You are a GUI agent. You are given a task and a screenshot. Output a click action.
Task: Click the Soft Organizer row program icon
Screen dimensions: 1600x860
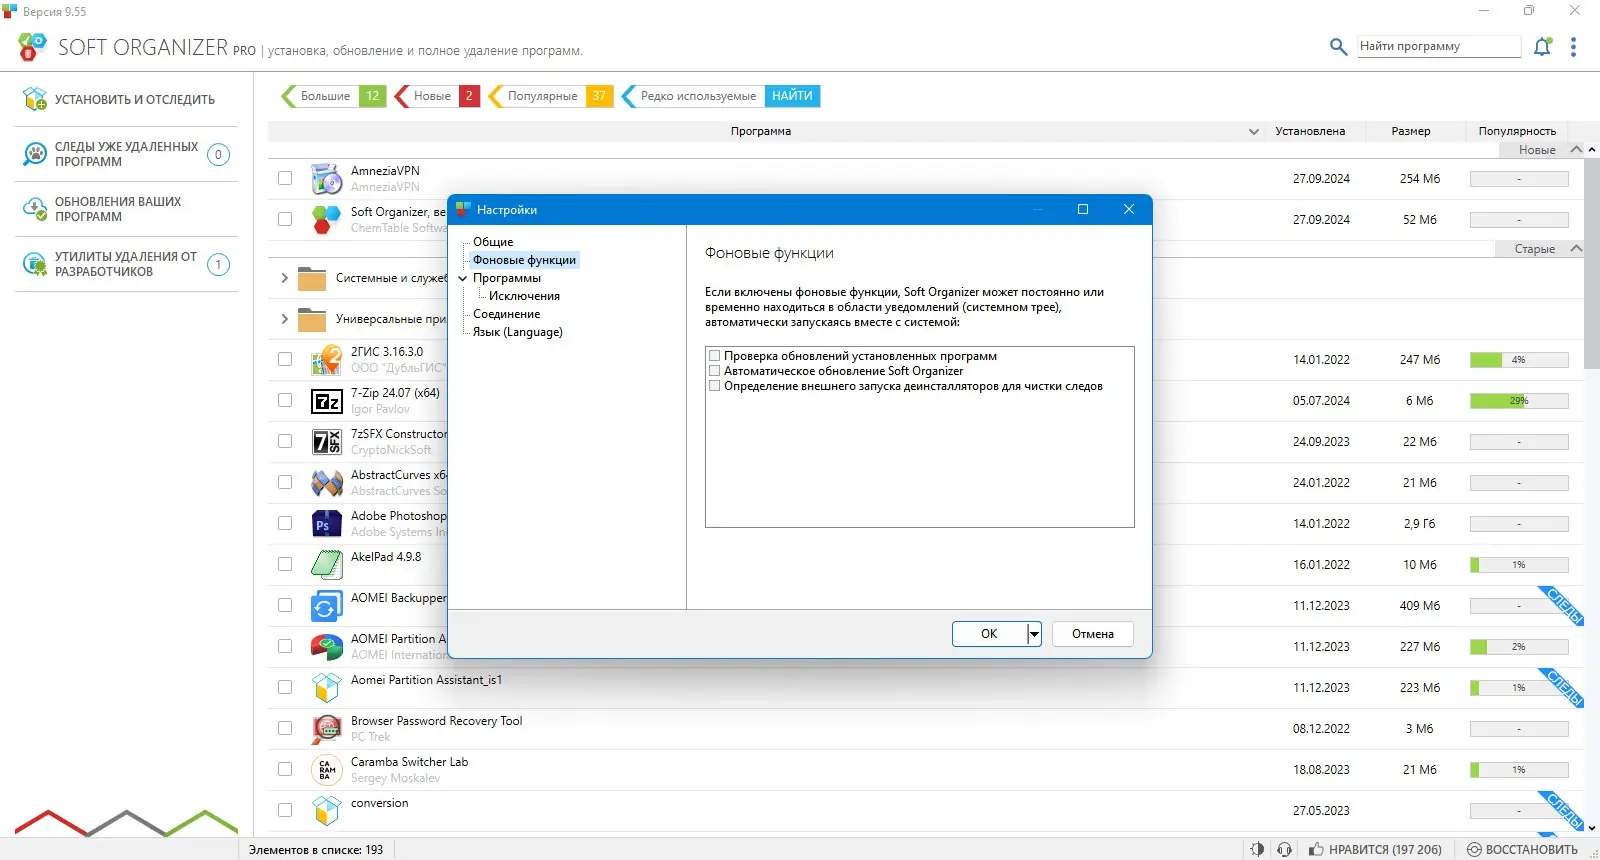click(x=327, y=220)
